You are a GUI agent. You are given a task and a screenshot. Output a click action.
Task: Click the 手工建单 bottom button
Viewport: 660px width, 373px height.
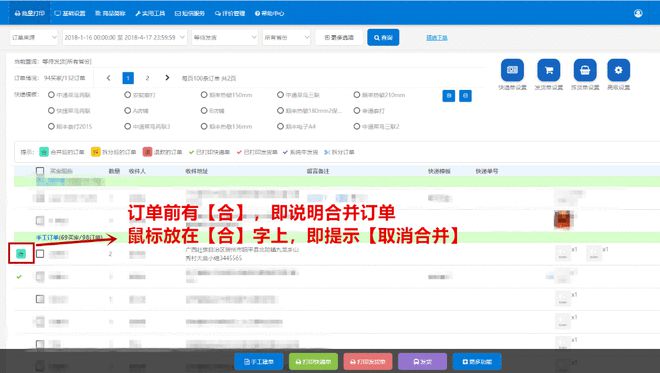(258, 362)
